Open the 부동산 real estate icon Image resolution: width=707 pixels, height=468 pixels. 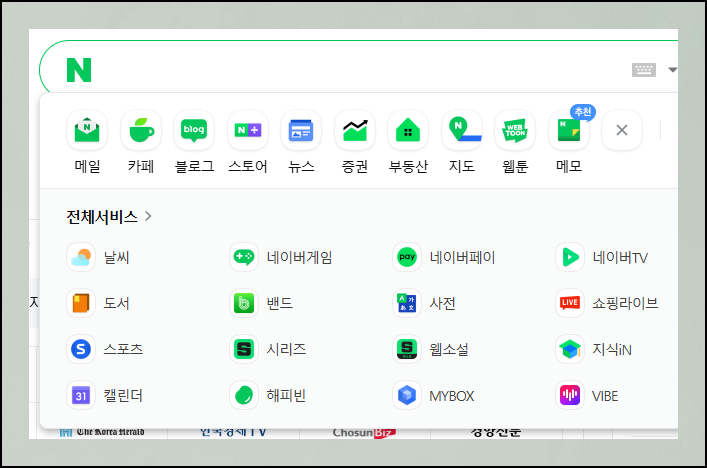click(408, 130)
